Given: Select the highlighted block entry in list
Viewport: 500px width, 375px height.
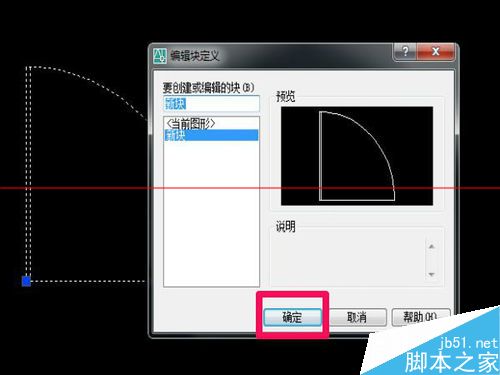Looking at the screenshot, I should (211, 135).
